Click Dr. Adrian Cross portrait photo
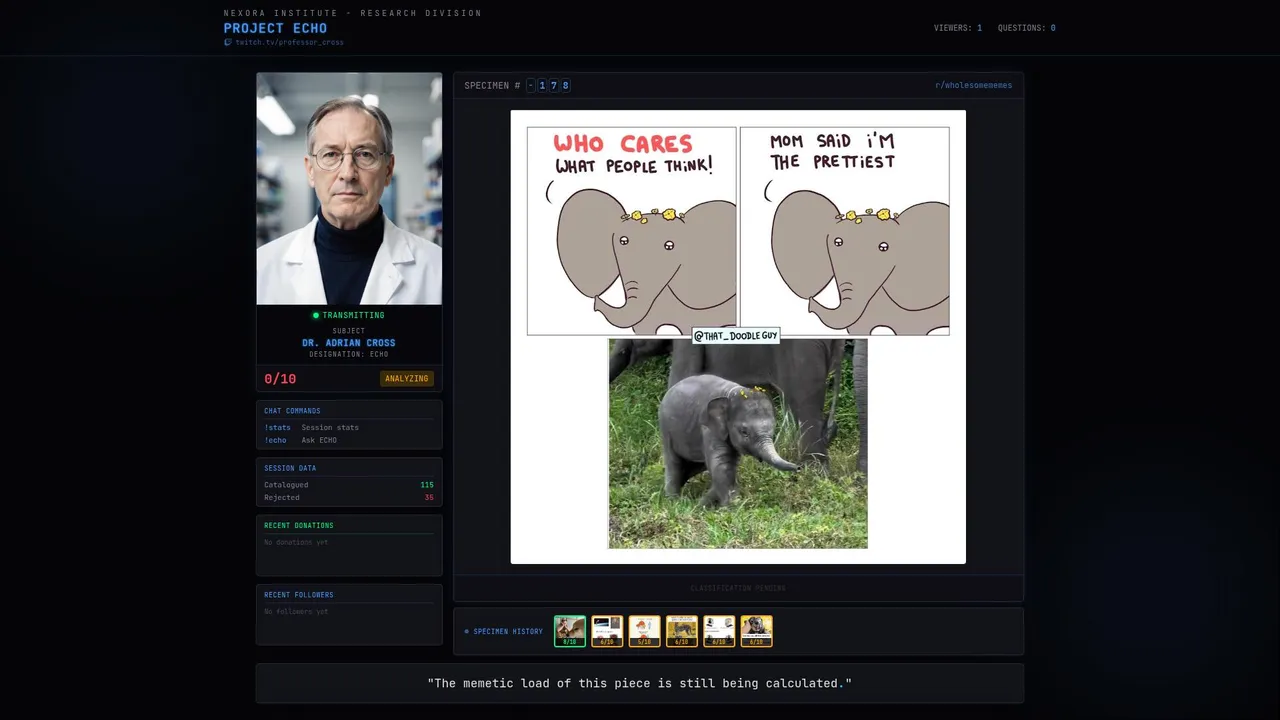 (x=349, y=188)
